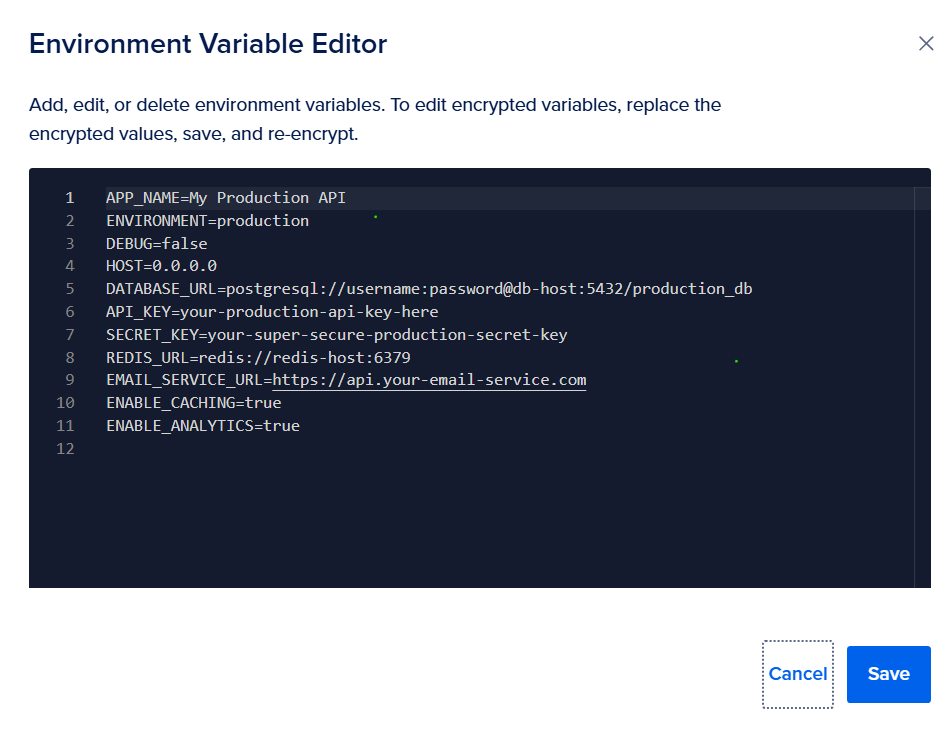The height and width of the screenshot is (730, 949).
Task: Click line number 11 in the gutter
Action: (66, 426)
